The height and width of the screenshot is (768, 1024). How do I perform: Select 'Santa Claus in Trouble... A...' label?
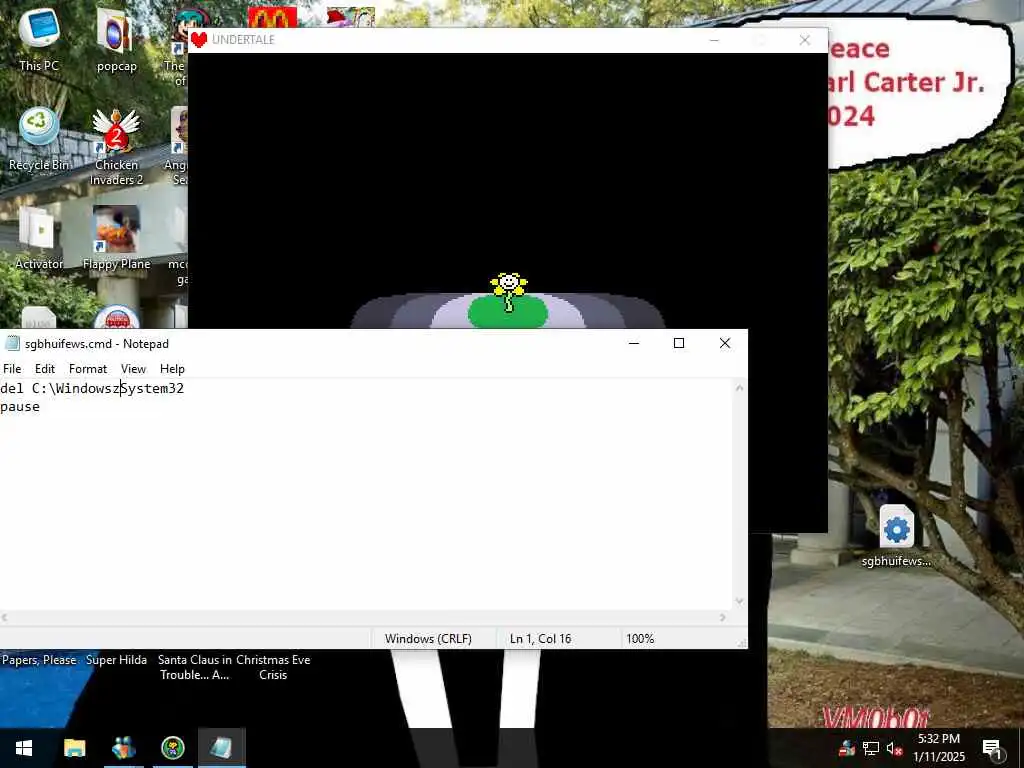click(x=195, y=667)
